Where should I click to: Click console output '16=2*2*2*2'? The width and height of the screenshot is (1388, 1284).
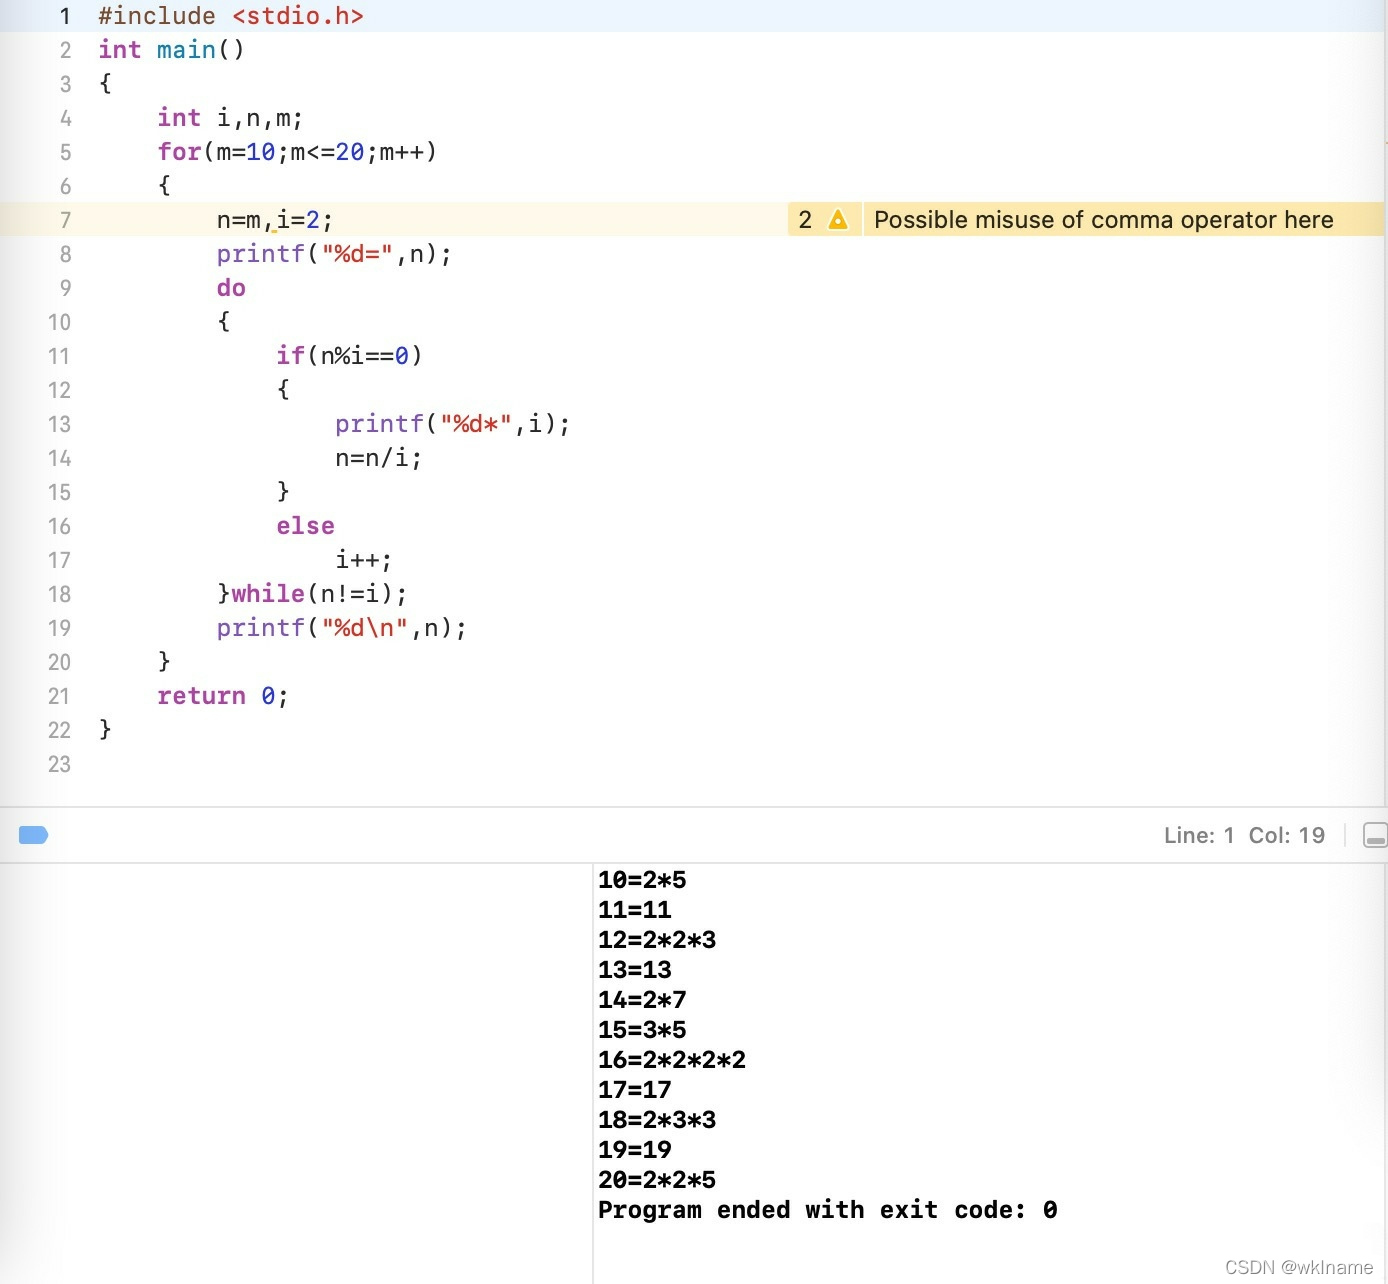pos(672,1060)
